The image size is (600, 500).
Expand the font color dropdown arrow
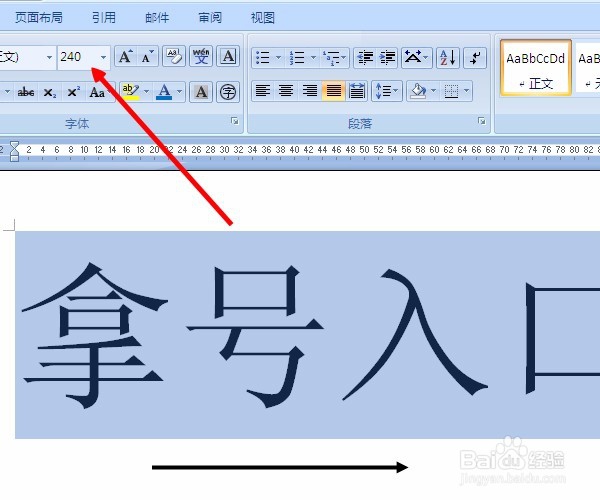pyautogui.click(x=179, y=92)
